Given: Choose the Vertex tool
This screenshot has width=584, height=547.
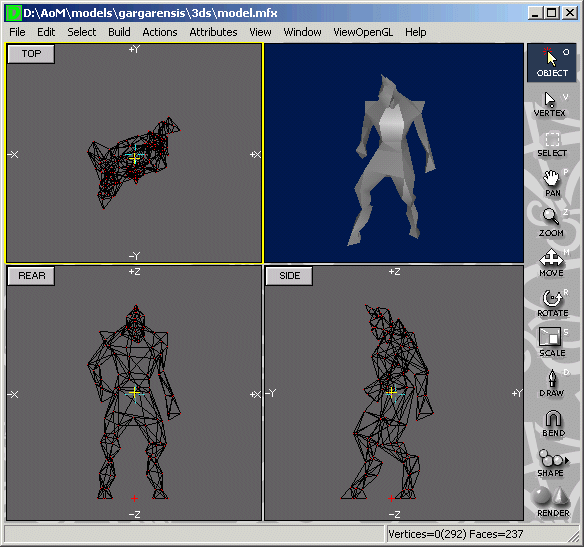Looking at the screenshot, I should (550, 105).
